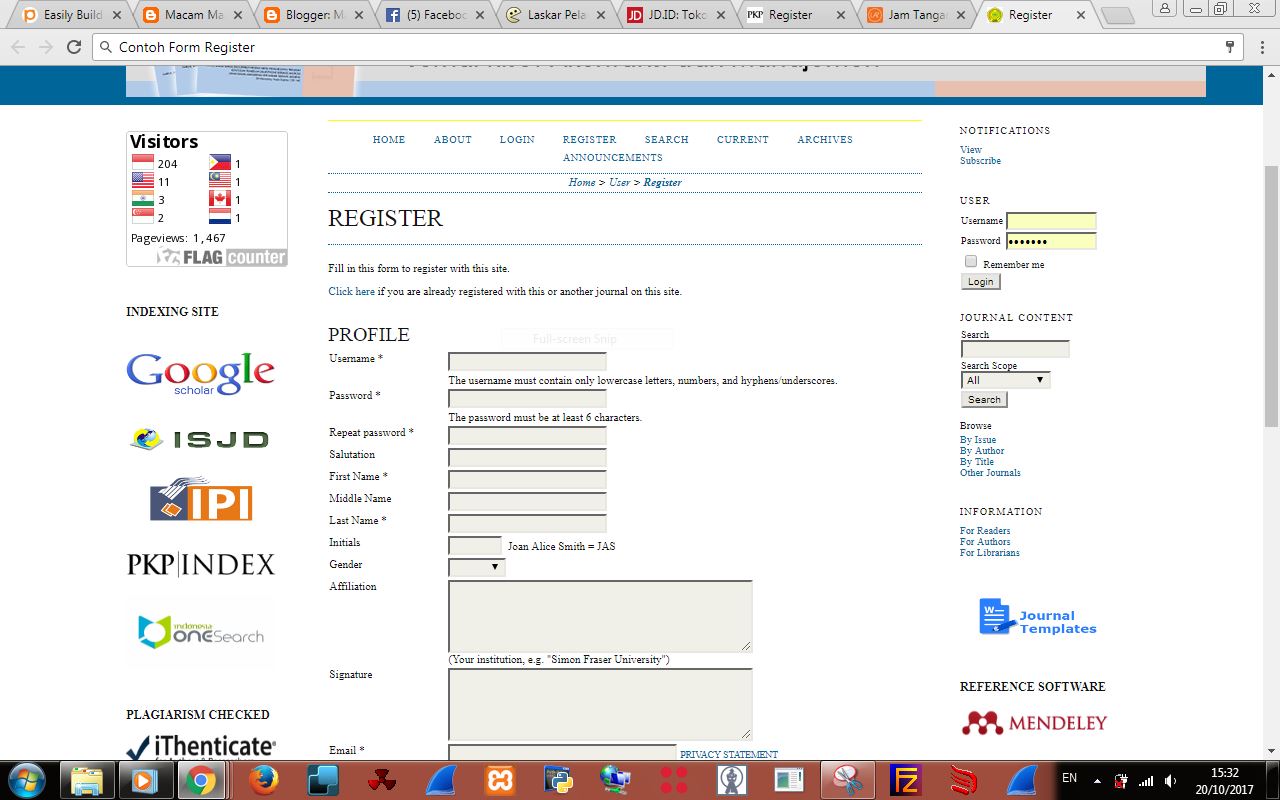Open SEARCH in the journal navigation
This screenshot has height=800, width=1280.
point(666,140)
